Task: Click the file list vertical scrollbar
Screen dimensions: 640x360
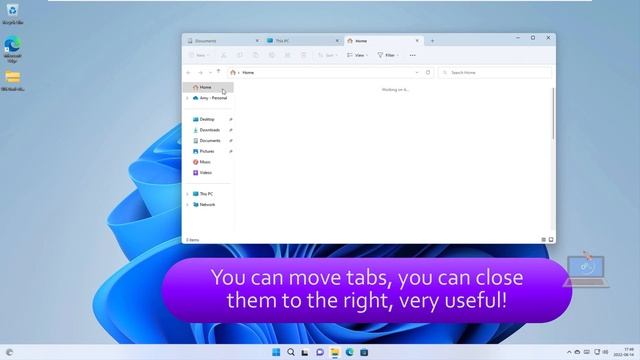Action: (x=553, y=113)
